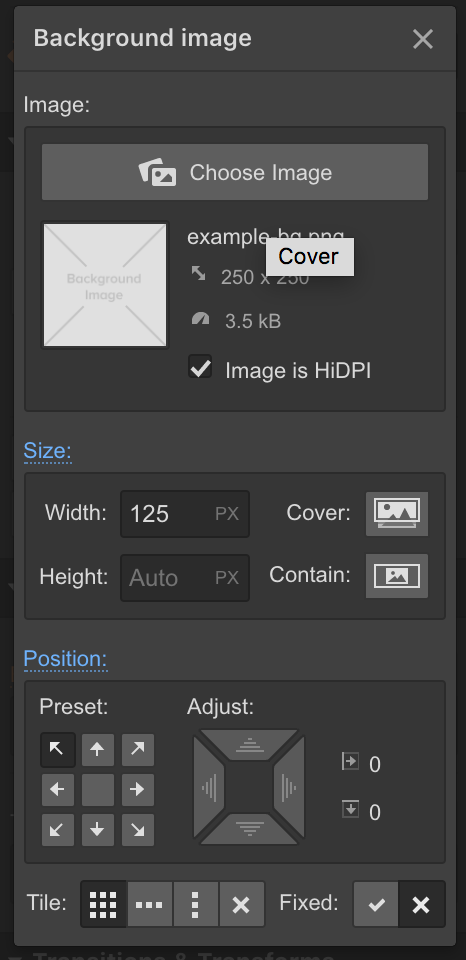Edit the Height input field
Viewport: 466px width, 960px height.
(184, 577)
